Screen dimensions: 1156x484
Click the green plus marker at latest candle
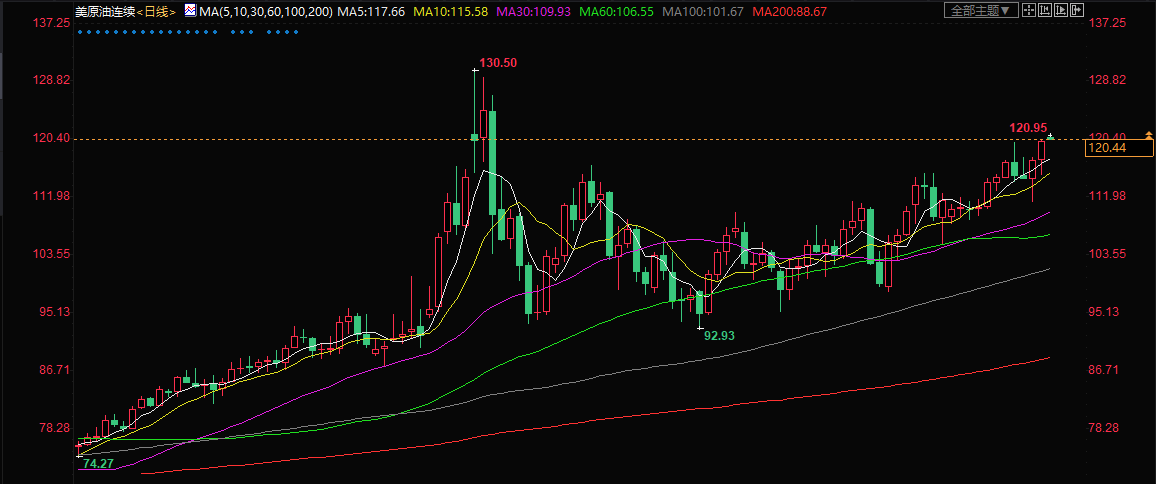click(x=1051, y=136)
